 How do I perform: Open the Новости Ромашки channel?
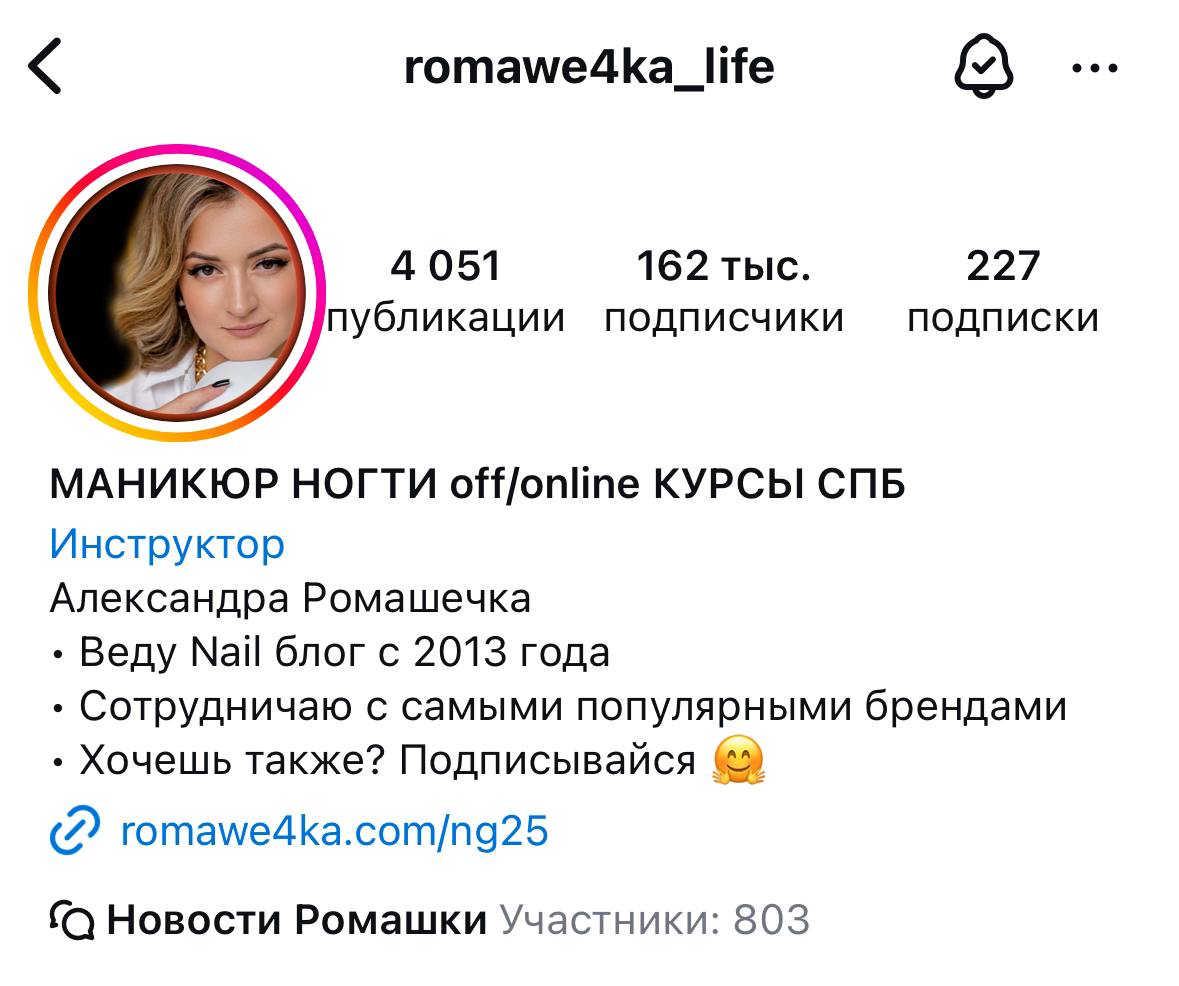point(297,920)
